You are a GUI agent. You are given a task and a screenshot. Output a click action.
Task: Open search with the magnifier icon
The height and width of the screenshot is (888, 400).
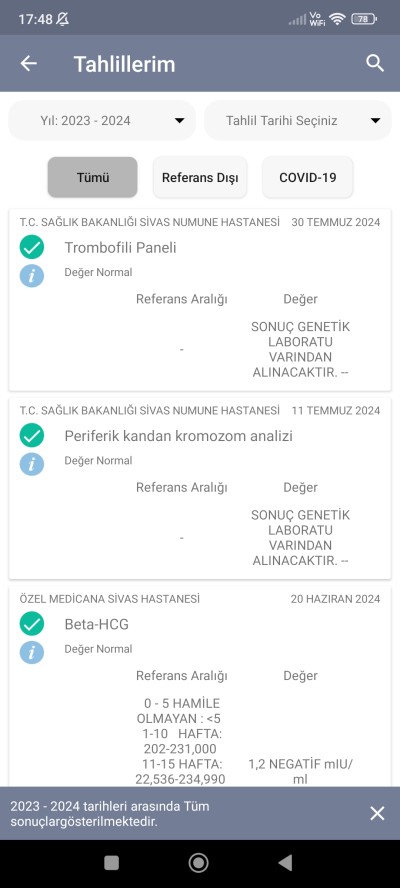(375, 63)
